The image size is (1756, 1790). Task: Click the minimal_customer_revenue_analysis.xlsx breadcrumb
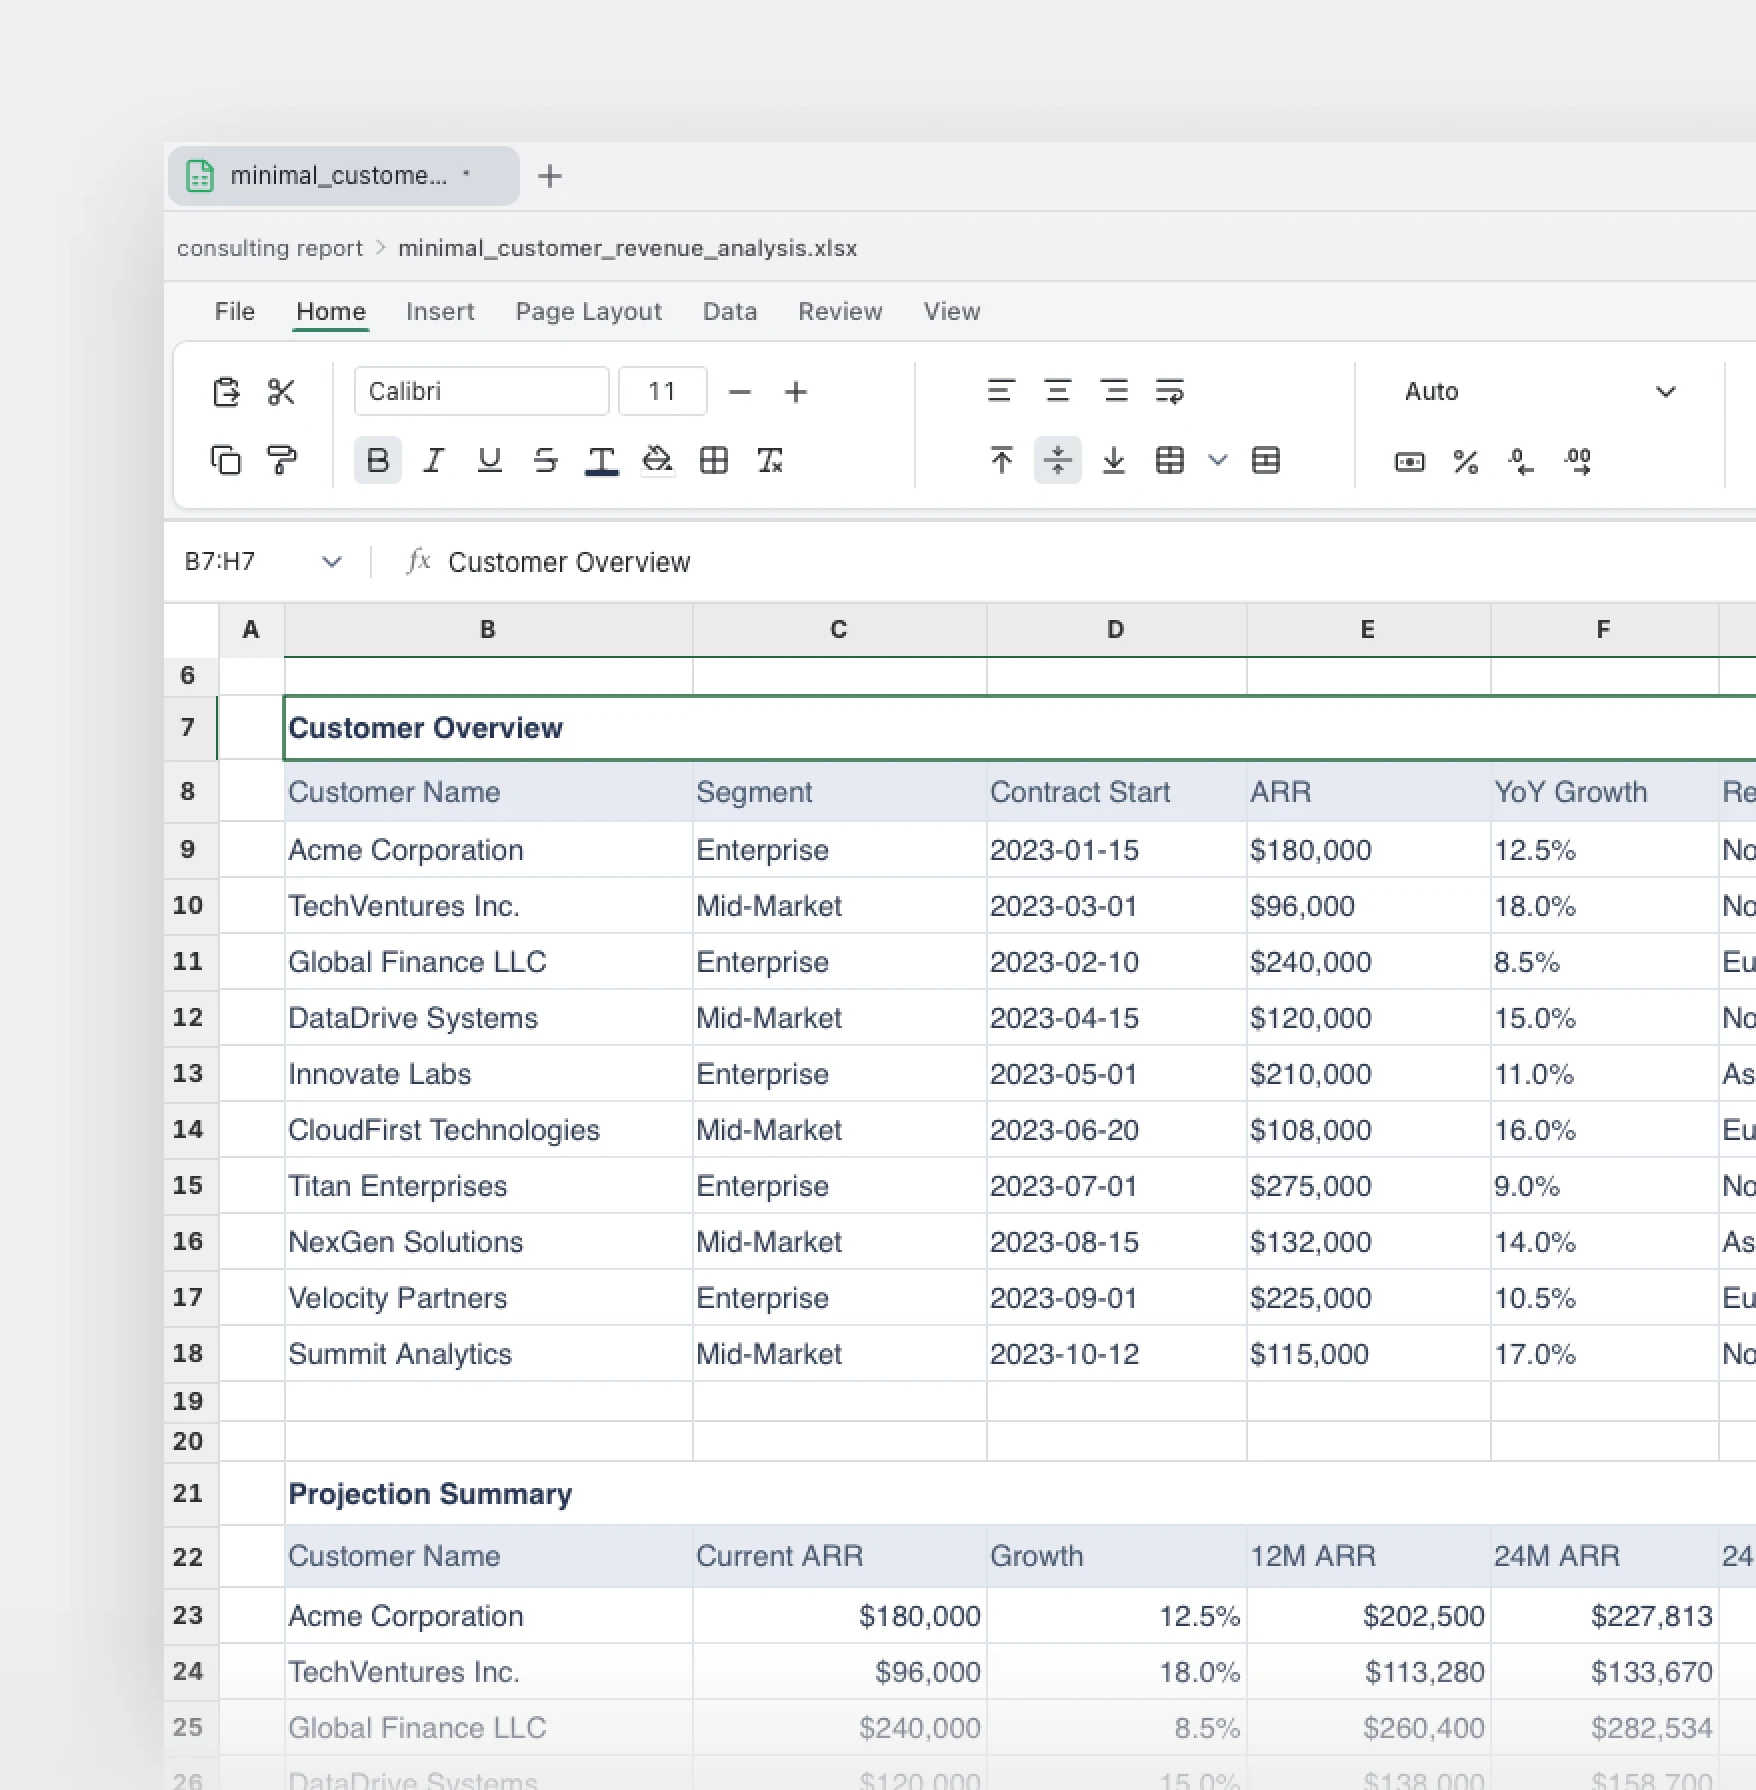(628, 248)
